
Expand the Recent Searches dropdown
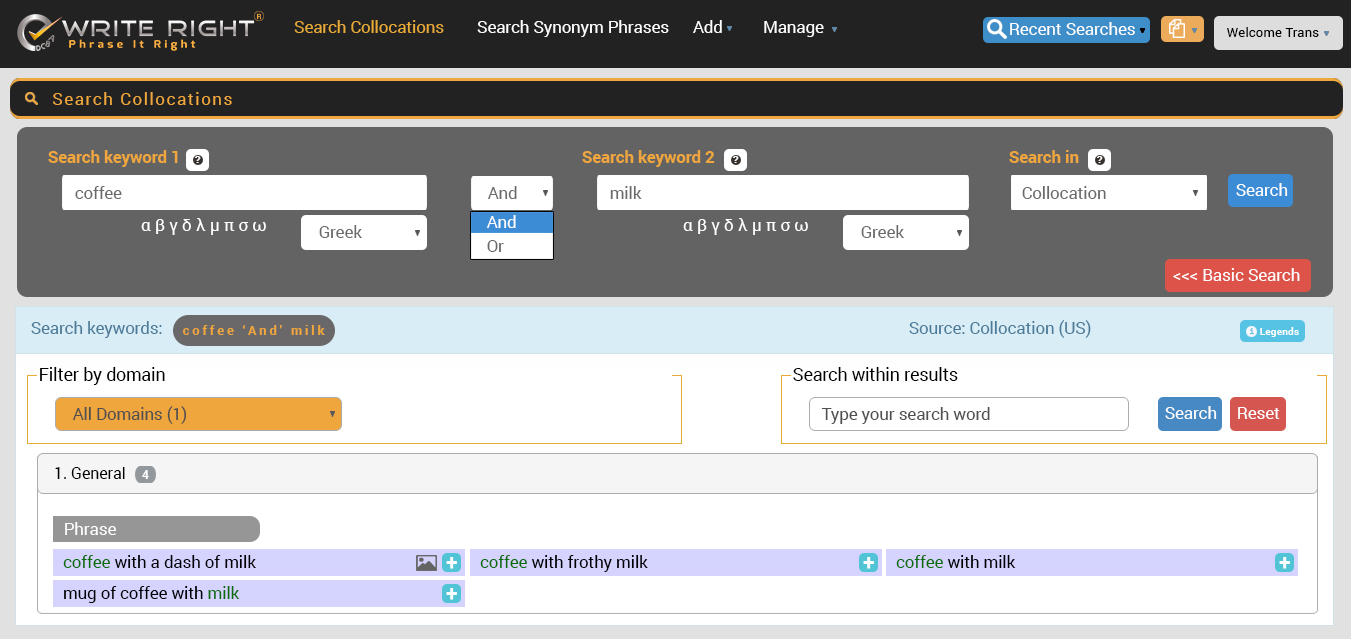pyautogui.click(x=1065, y=30)
